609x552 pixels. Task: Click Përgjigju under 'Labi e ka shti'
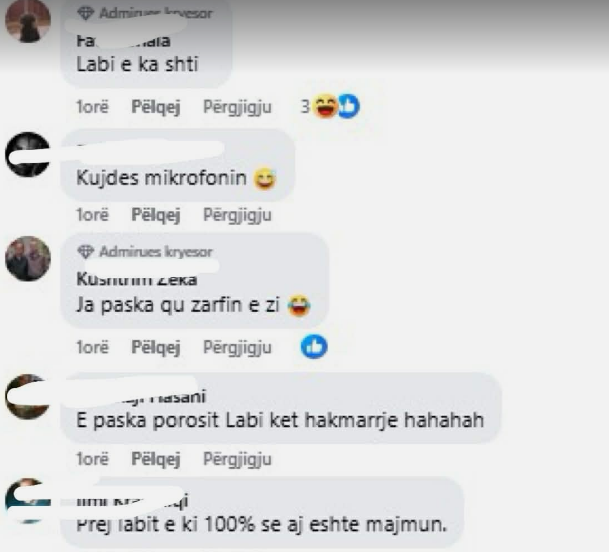(x=237, y=107)
